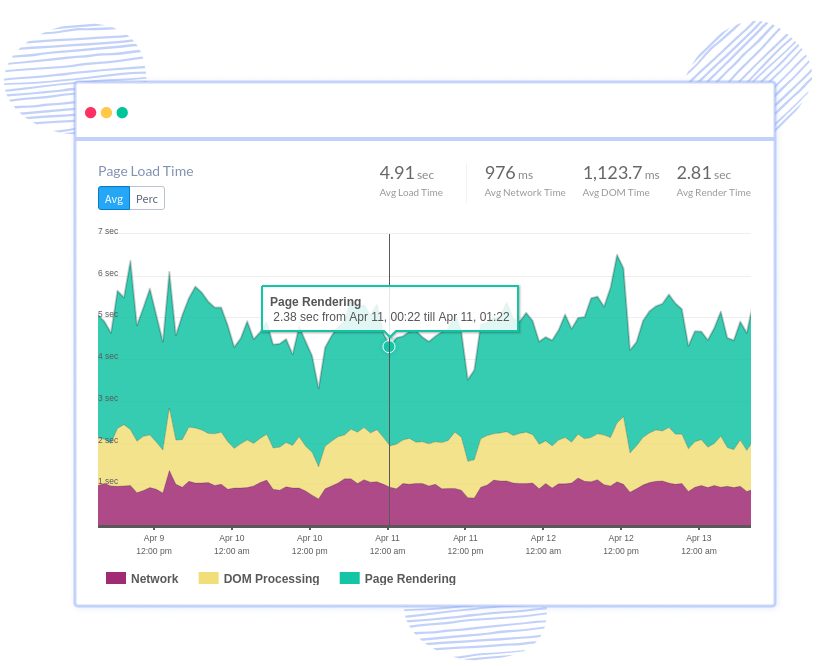Select the highlighted chart data point
Screen dimensions: 831x666
point(388,346)
